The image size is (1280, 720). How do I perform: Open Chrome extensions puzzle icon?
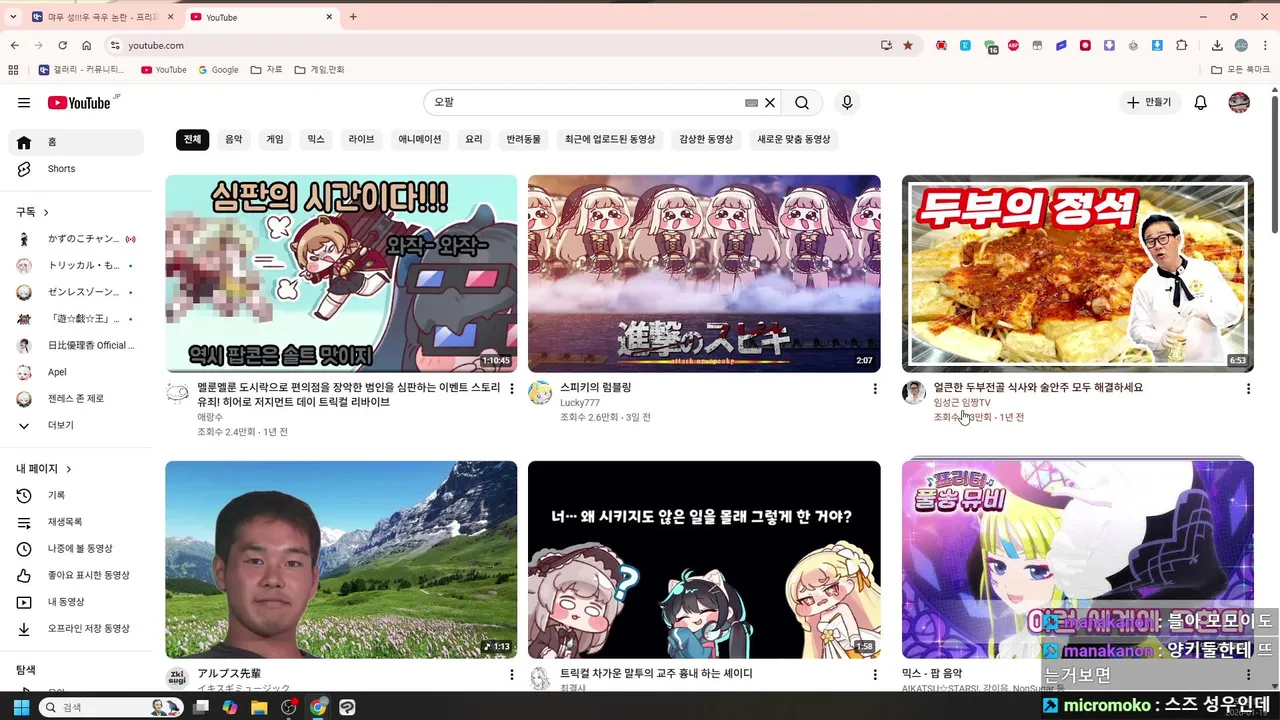tap(1182, 45)
